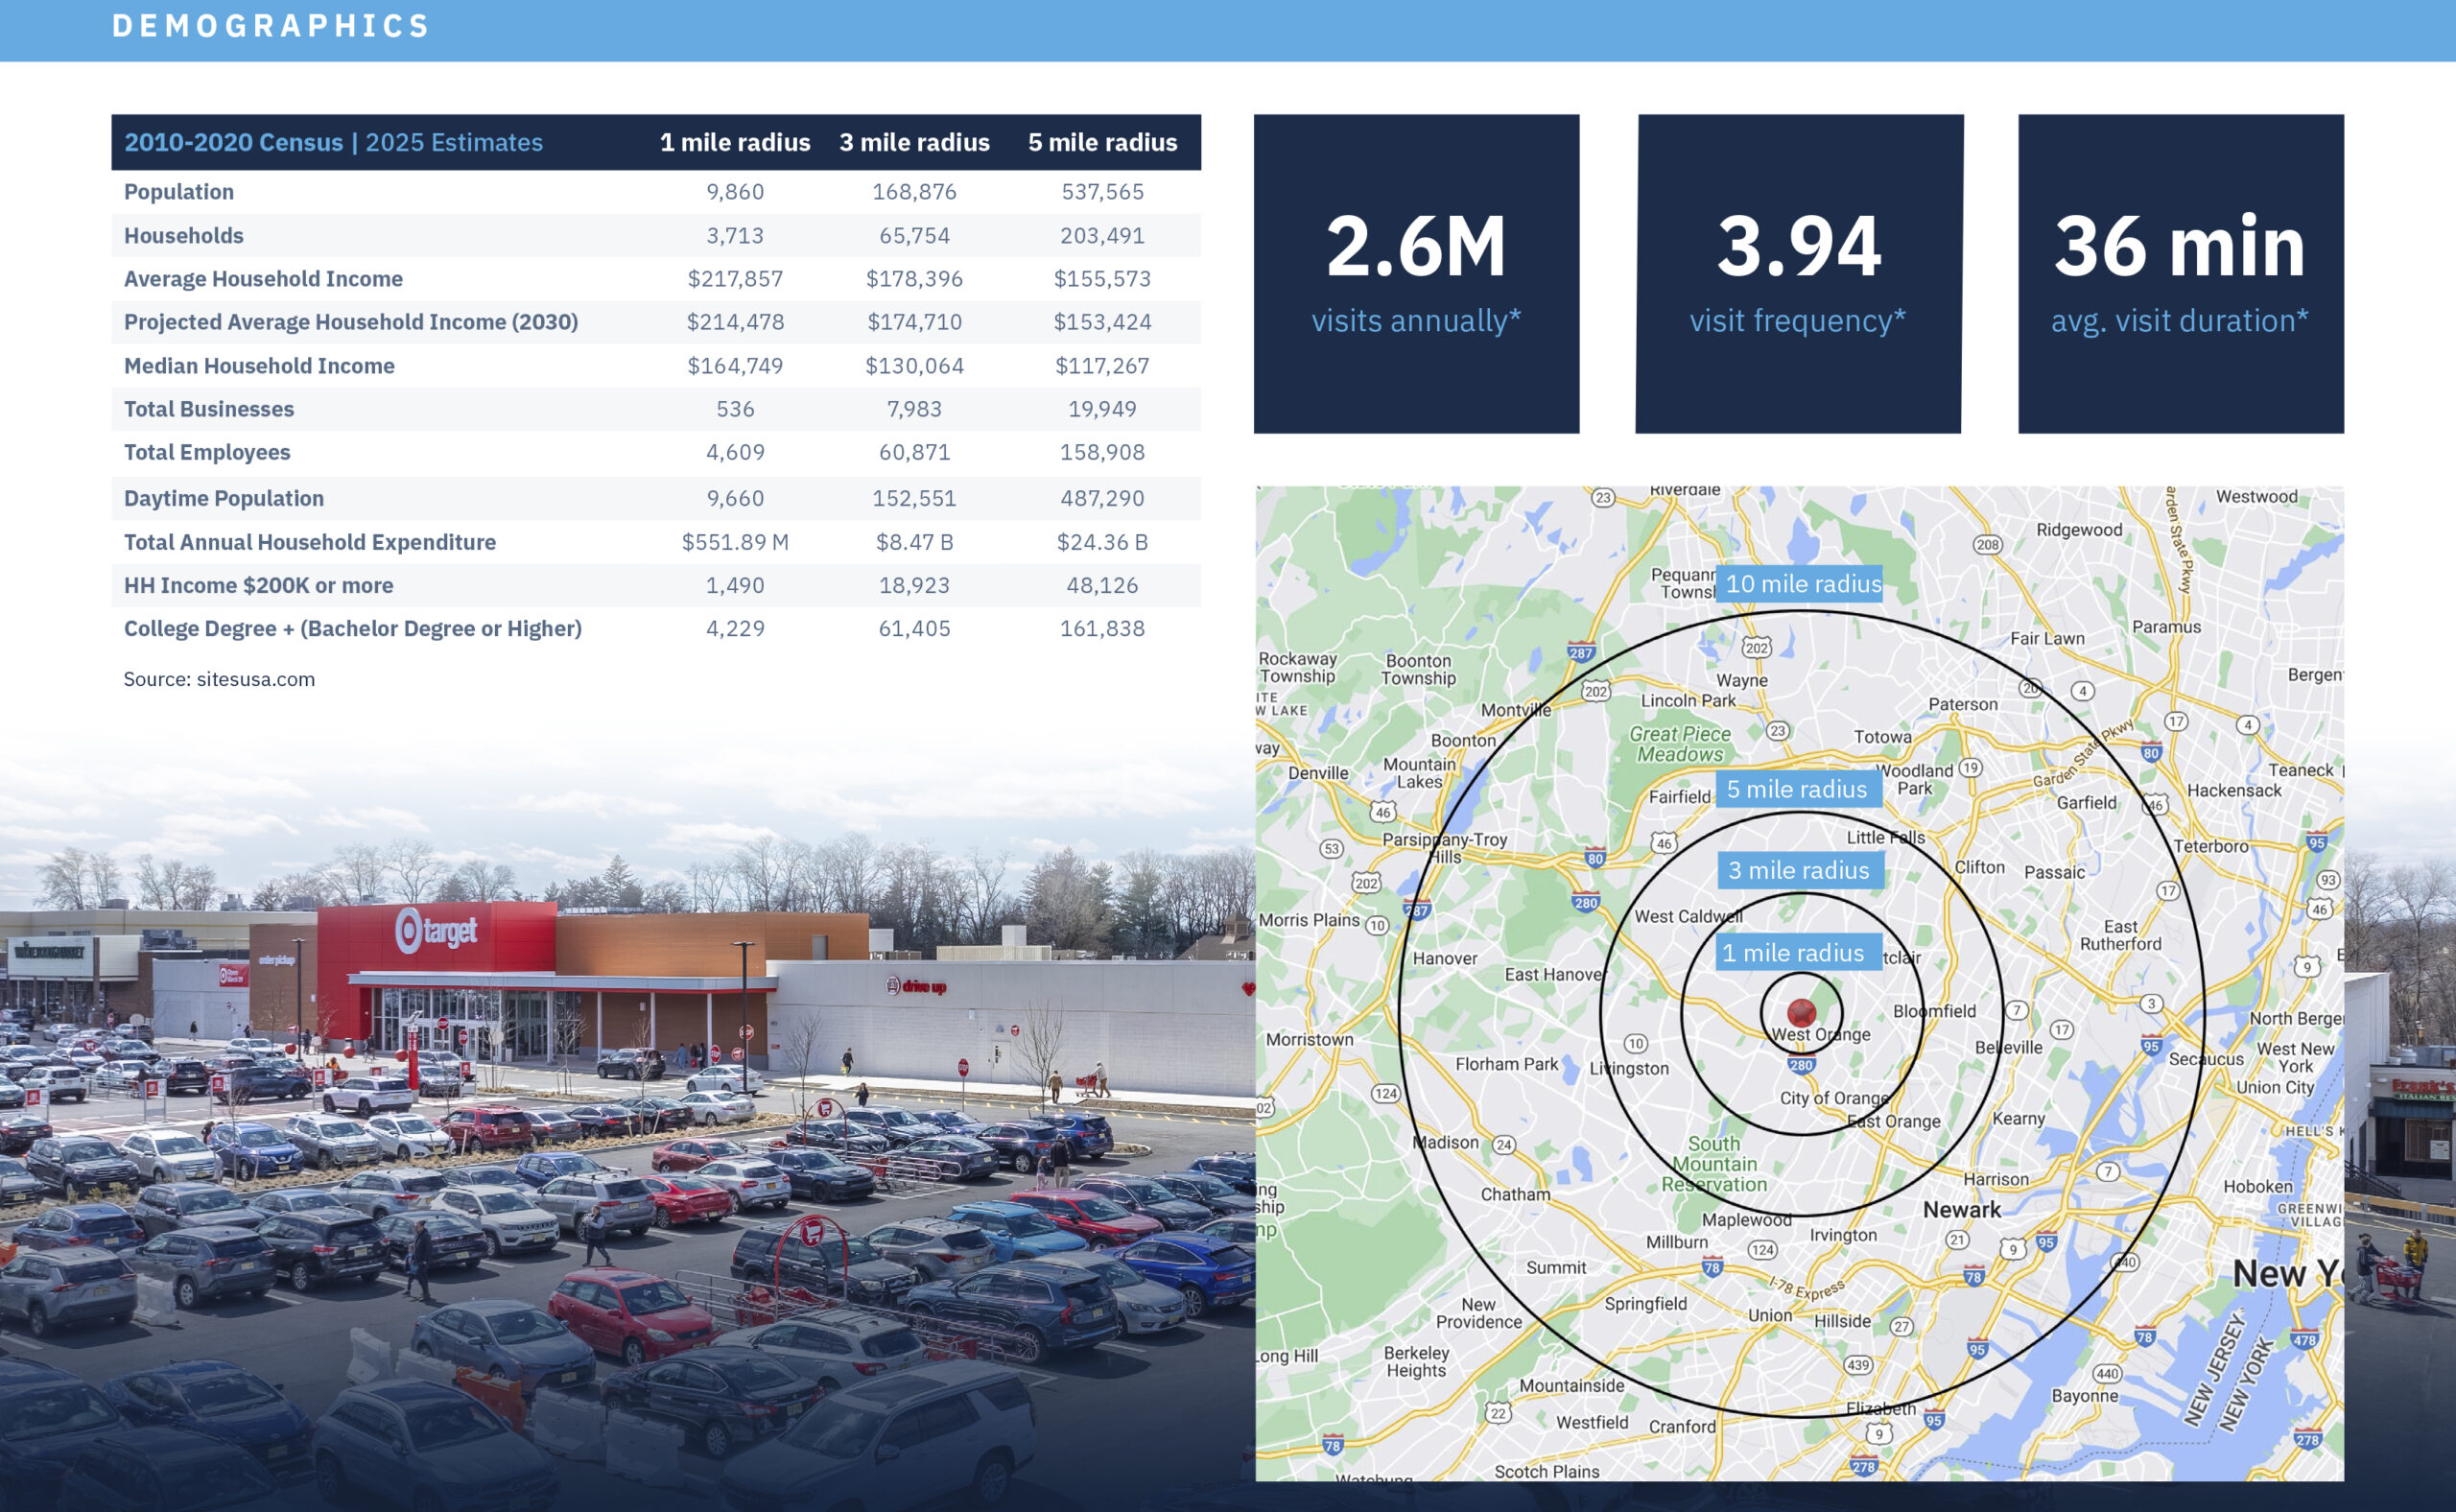Click the Route 208 marker near Ridgewood
The image size is (2456, 1512).
[x=1987, y=545]
